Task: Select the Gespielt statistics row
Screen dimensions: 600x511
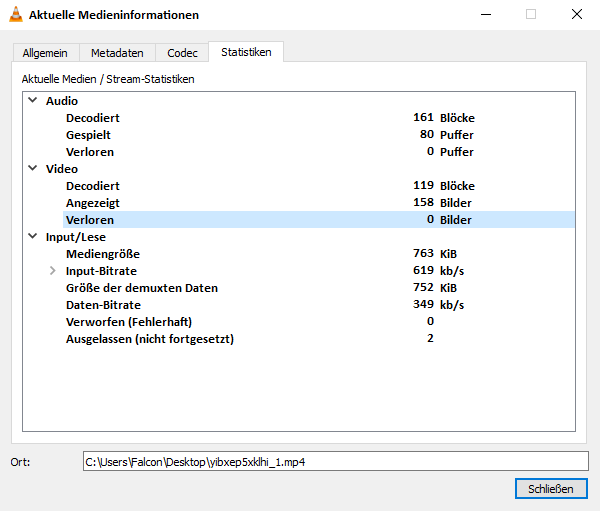Action: (x=88, y=135)
